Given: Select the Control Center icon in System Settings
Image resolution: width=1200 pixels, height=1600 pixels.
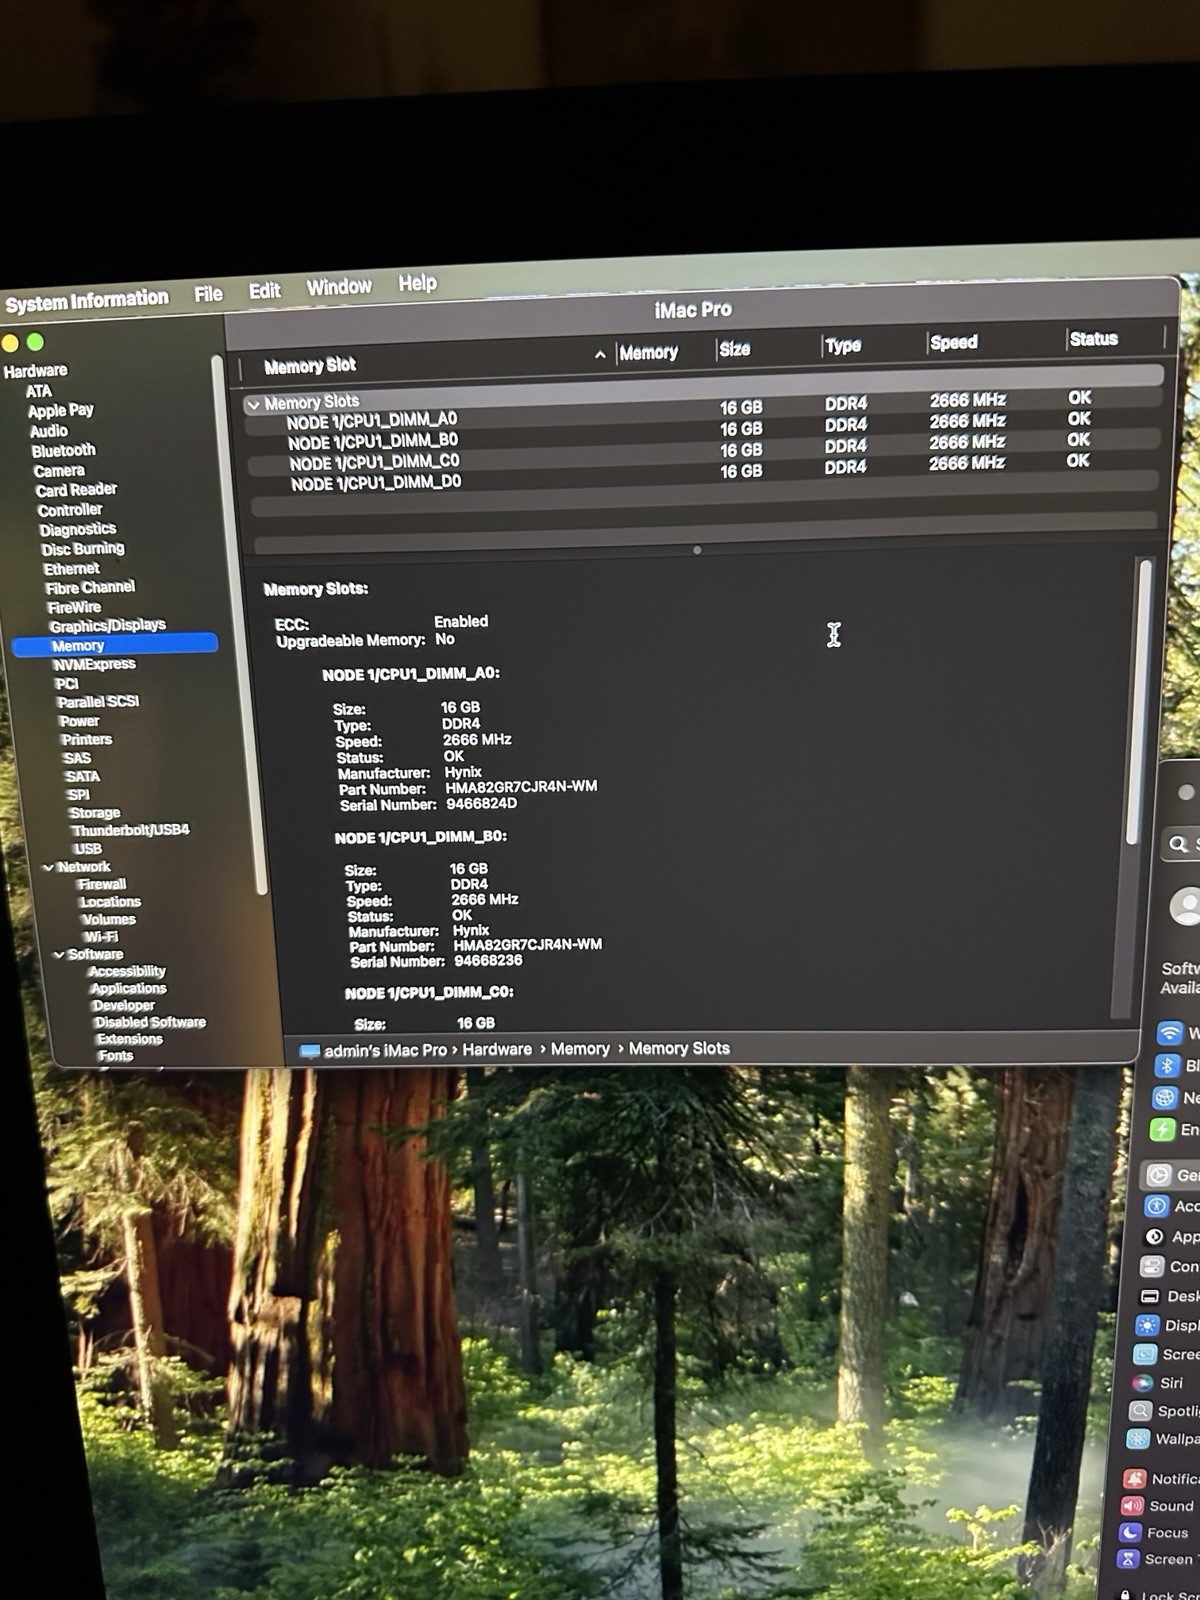Looking at the screenshot, I should [1153, 1267].
